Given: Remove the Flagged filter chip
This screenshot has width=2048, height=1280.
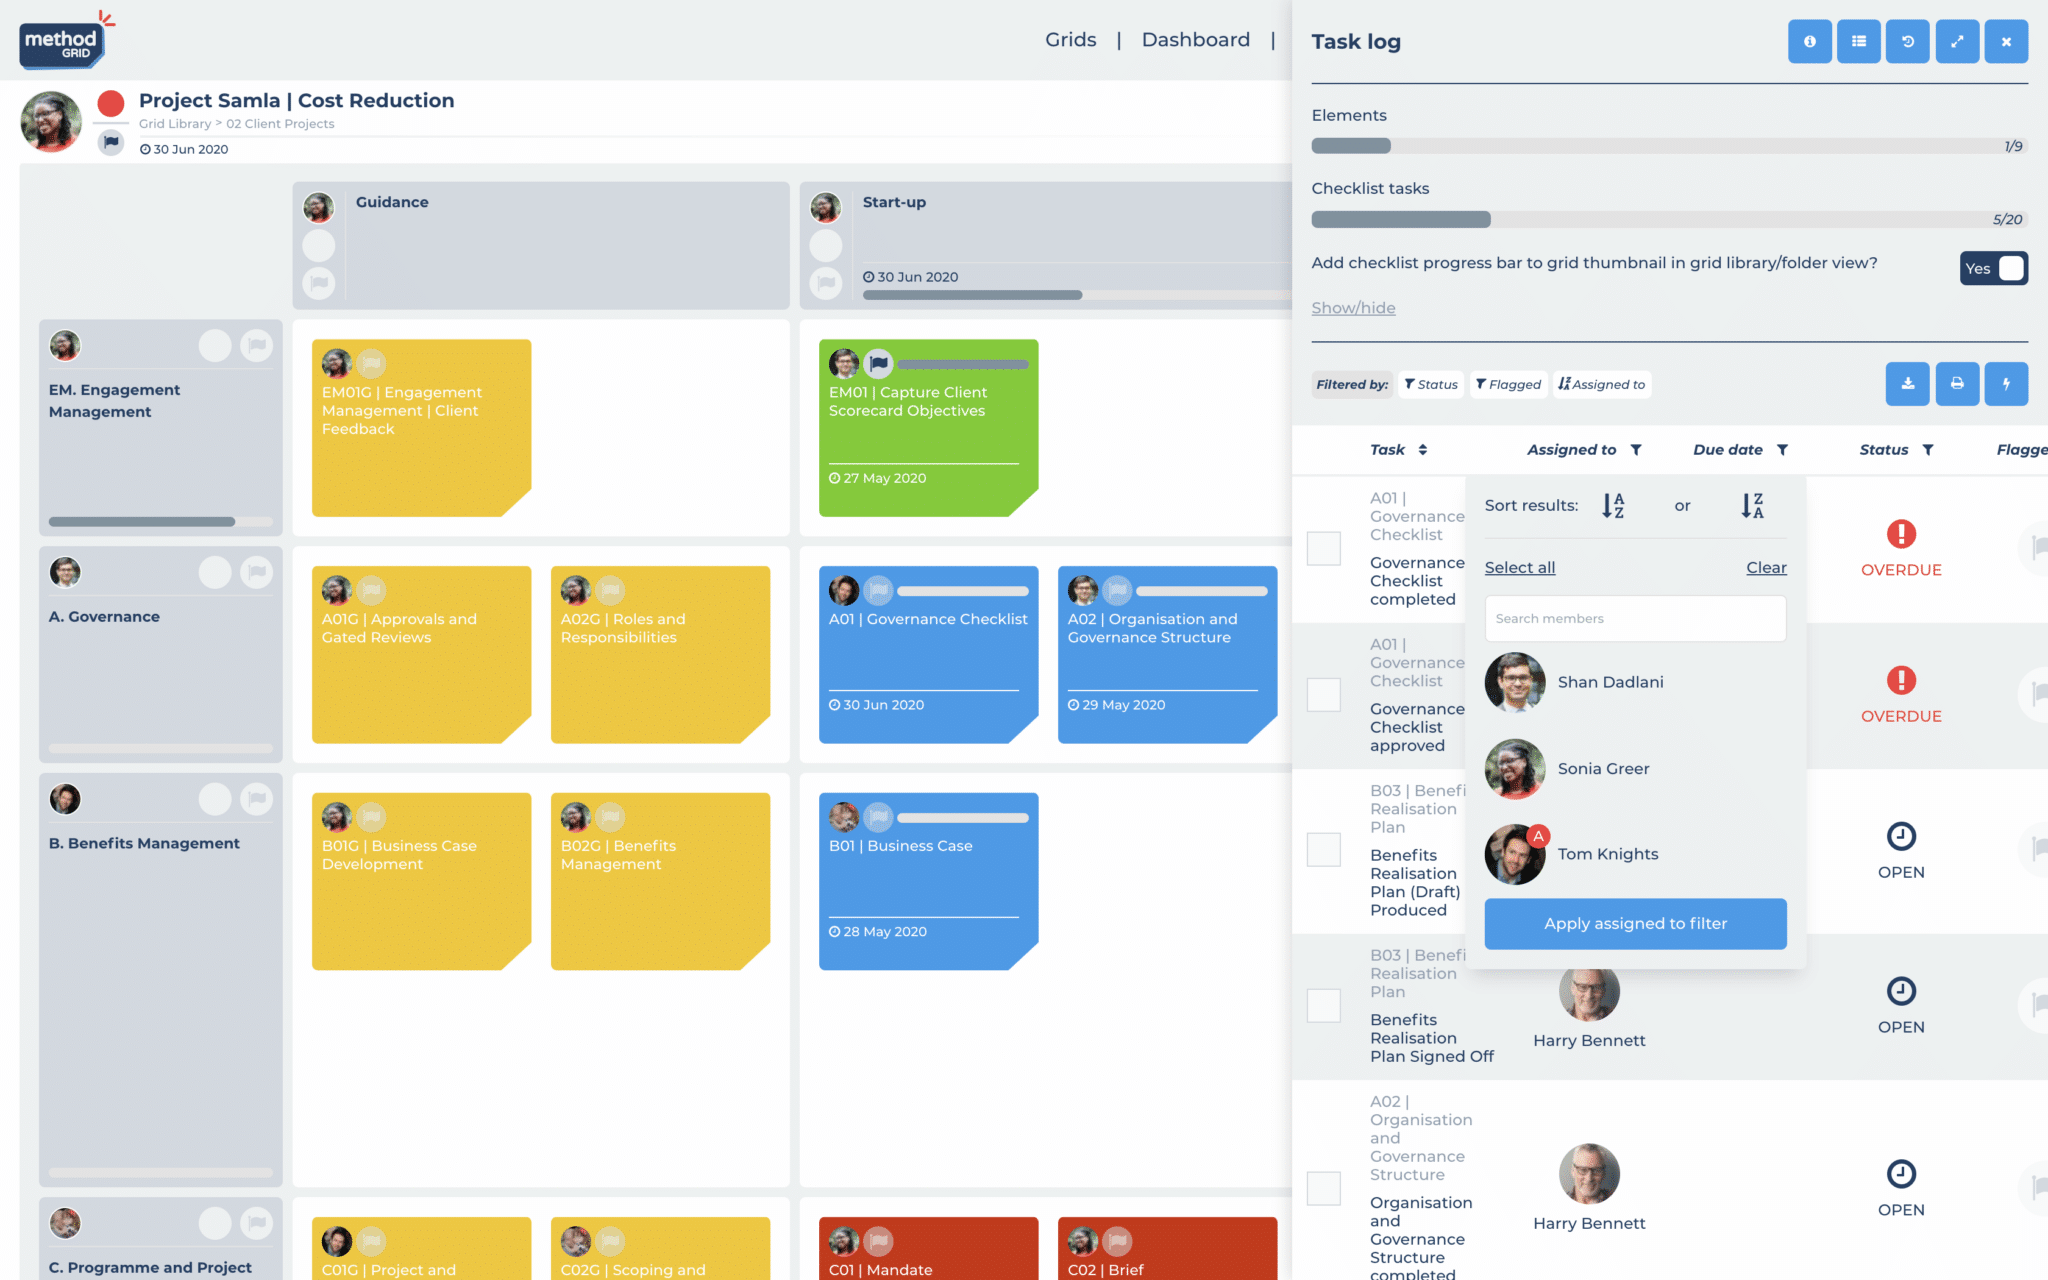Looking at the screenshot, I should [x=1508, y=384].
